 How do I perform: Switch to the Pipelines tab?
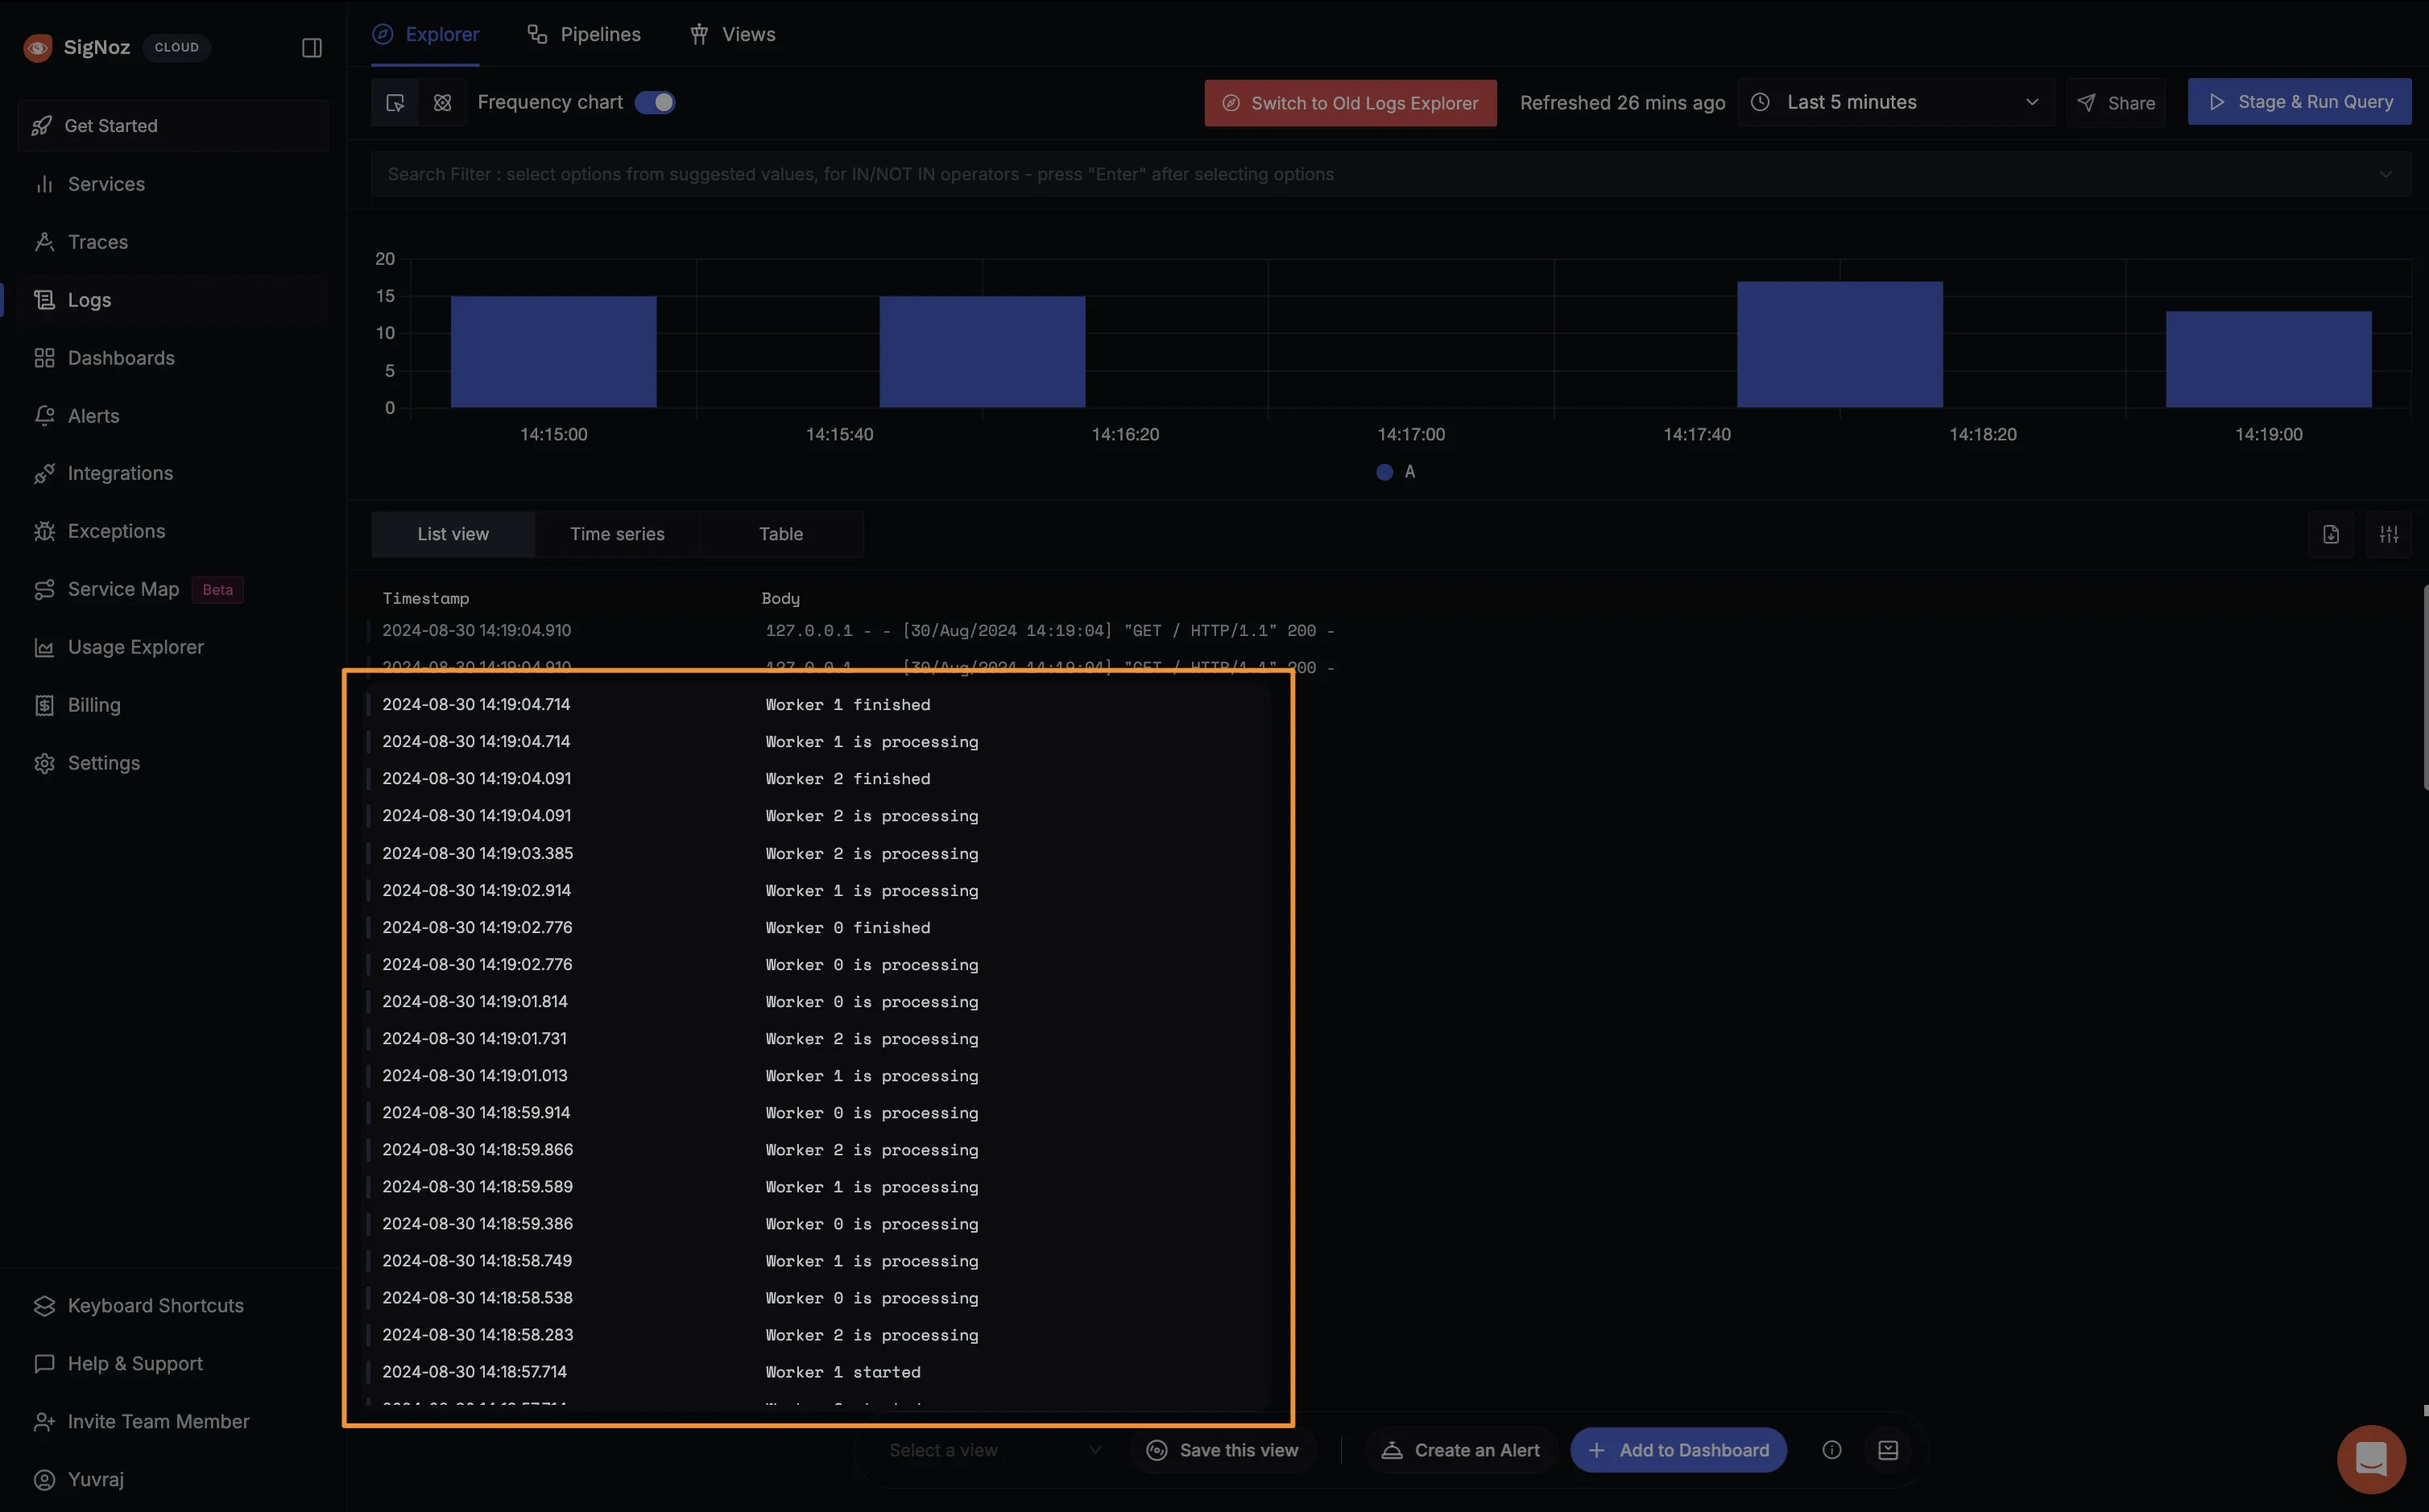coord(584,35)
